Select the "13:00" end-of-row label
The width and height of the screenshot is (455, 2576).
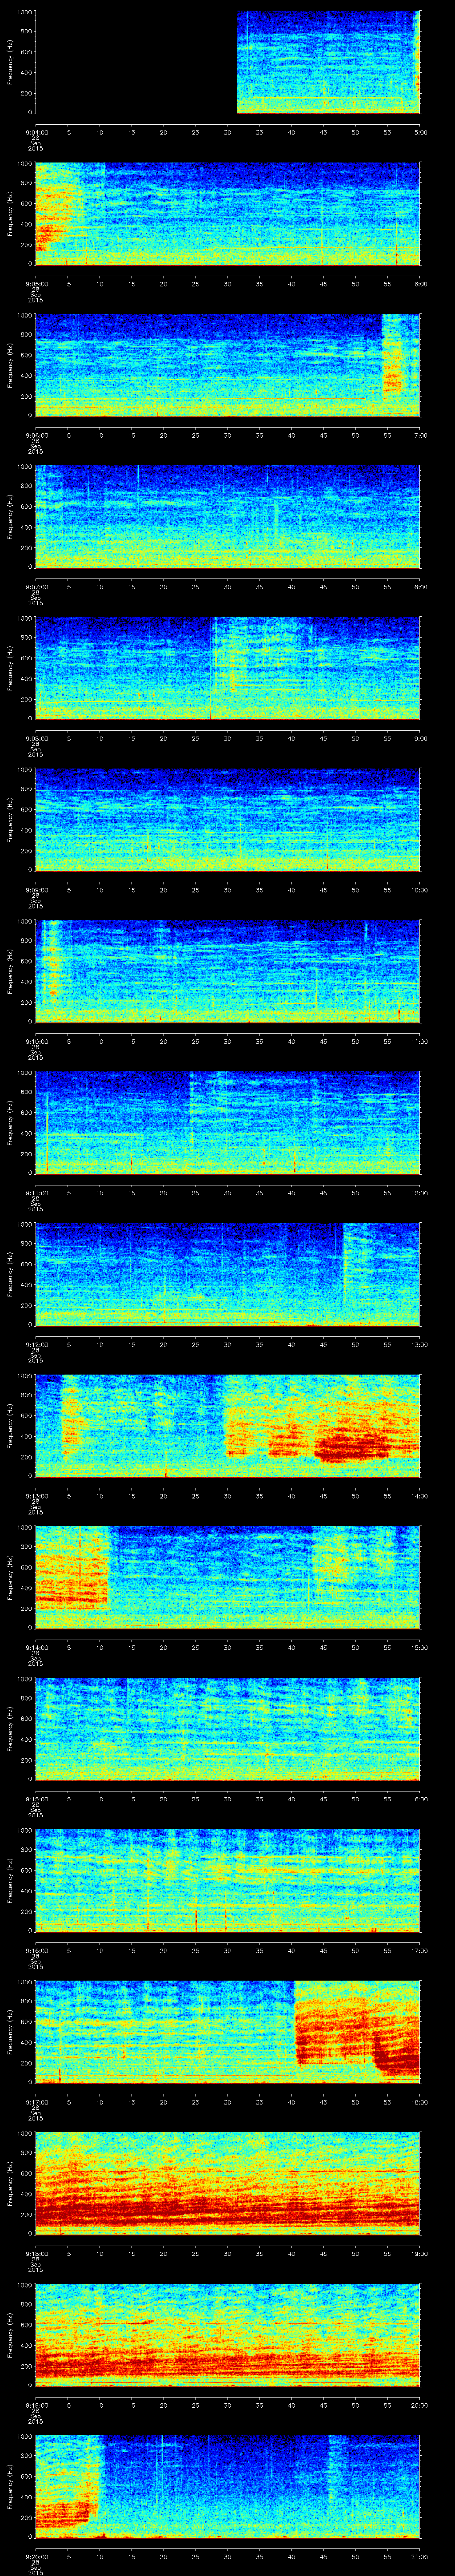(419, 1345)
